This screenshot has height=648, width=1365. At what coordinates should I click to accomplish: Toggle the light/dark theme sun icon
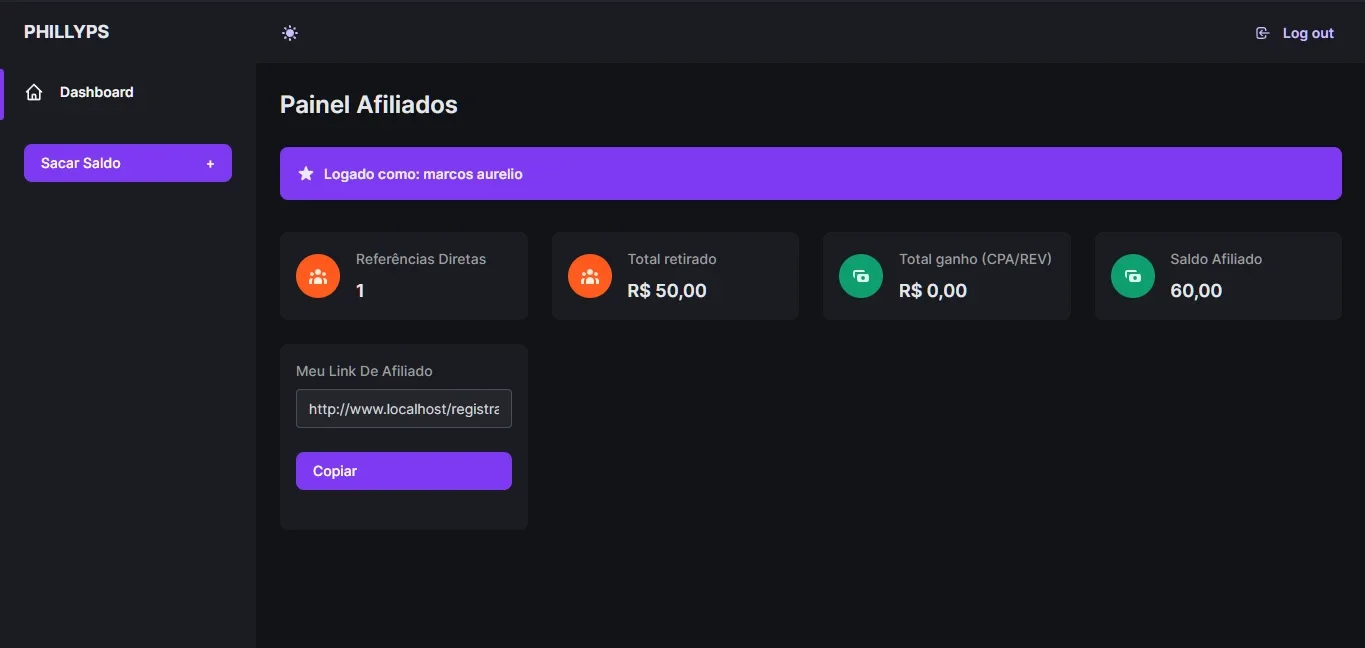tap(290, 33)
